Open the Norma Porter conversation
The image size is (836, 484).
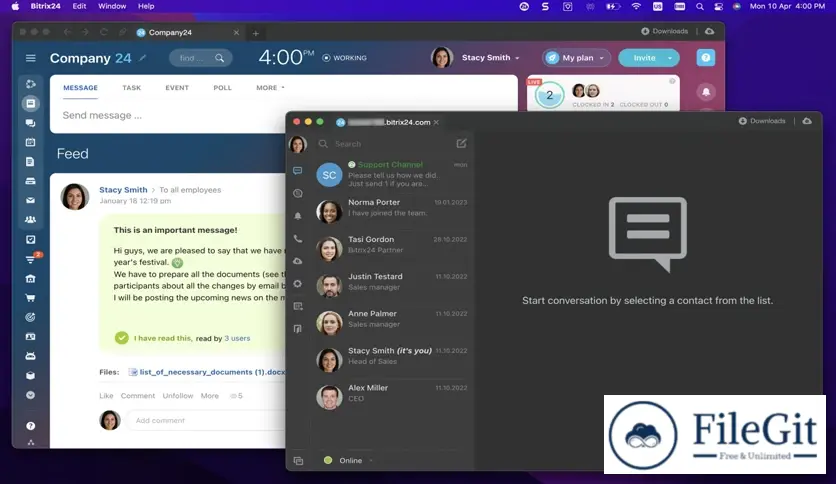(392, 211)
